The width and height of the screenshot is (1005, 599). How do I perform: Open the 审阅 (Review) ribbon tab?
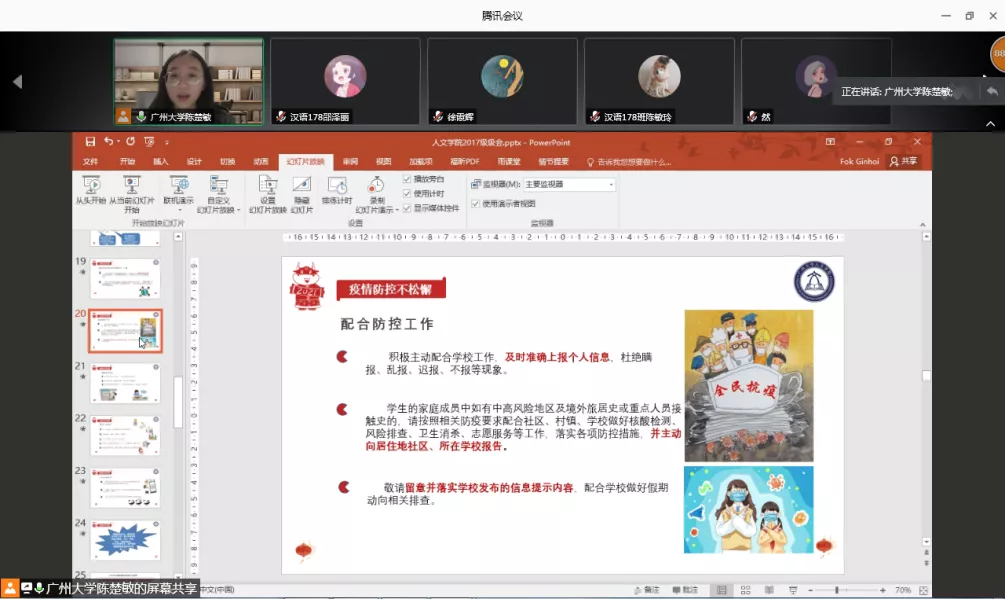point(350,161)
